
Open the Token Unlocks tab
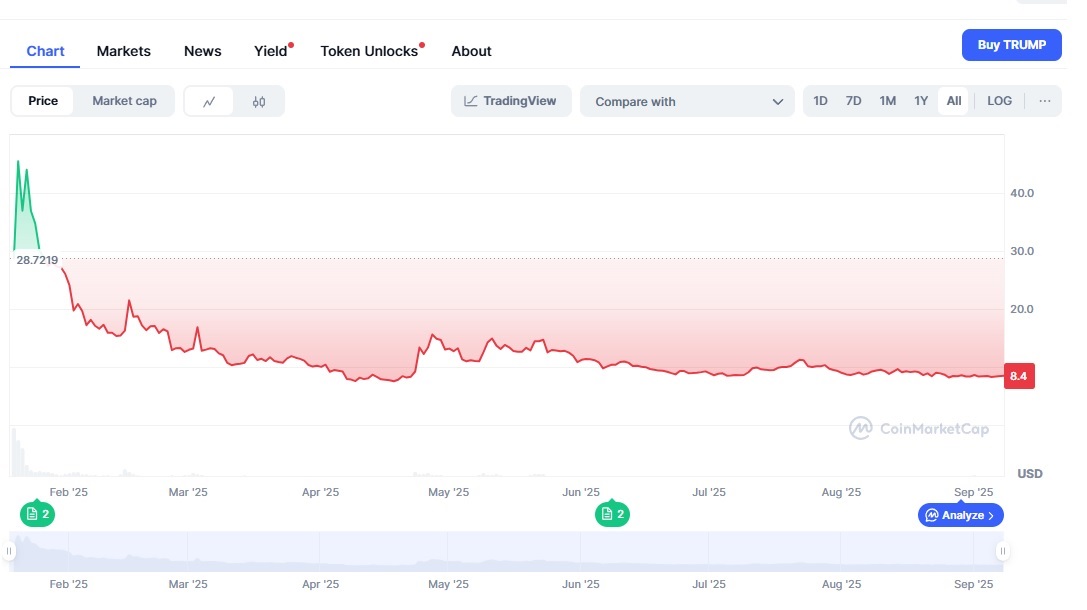click(369, 51)
